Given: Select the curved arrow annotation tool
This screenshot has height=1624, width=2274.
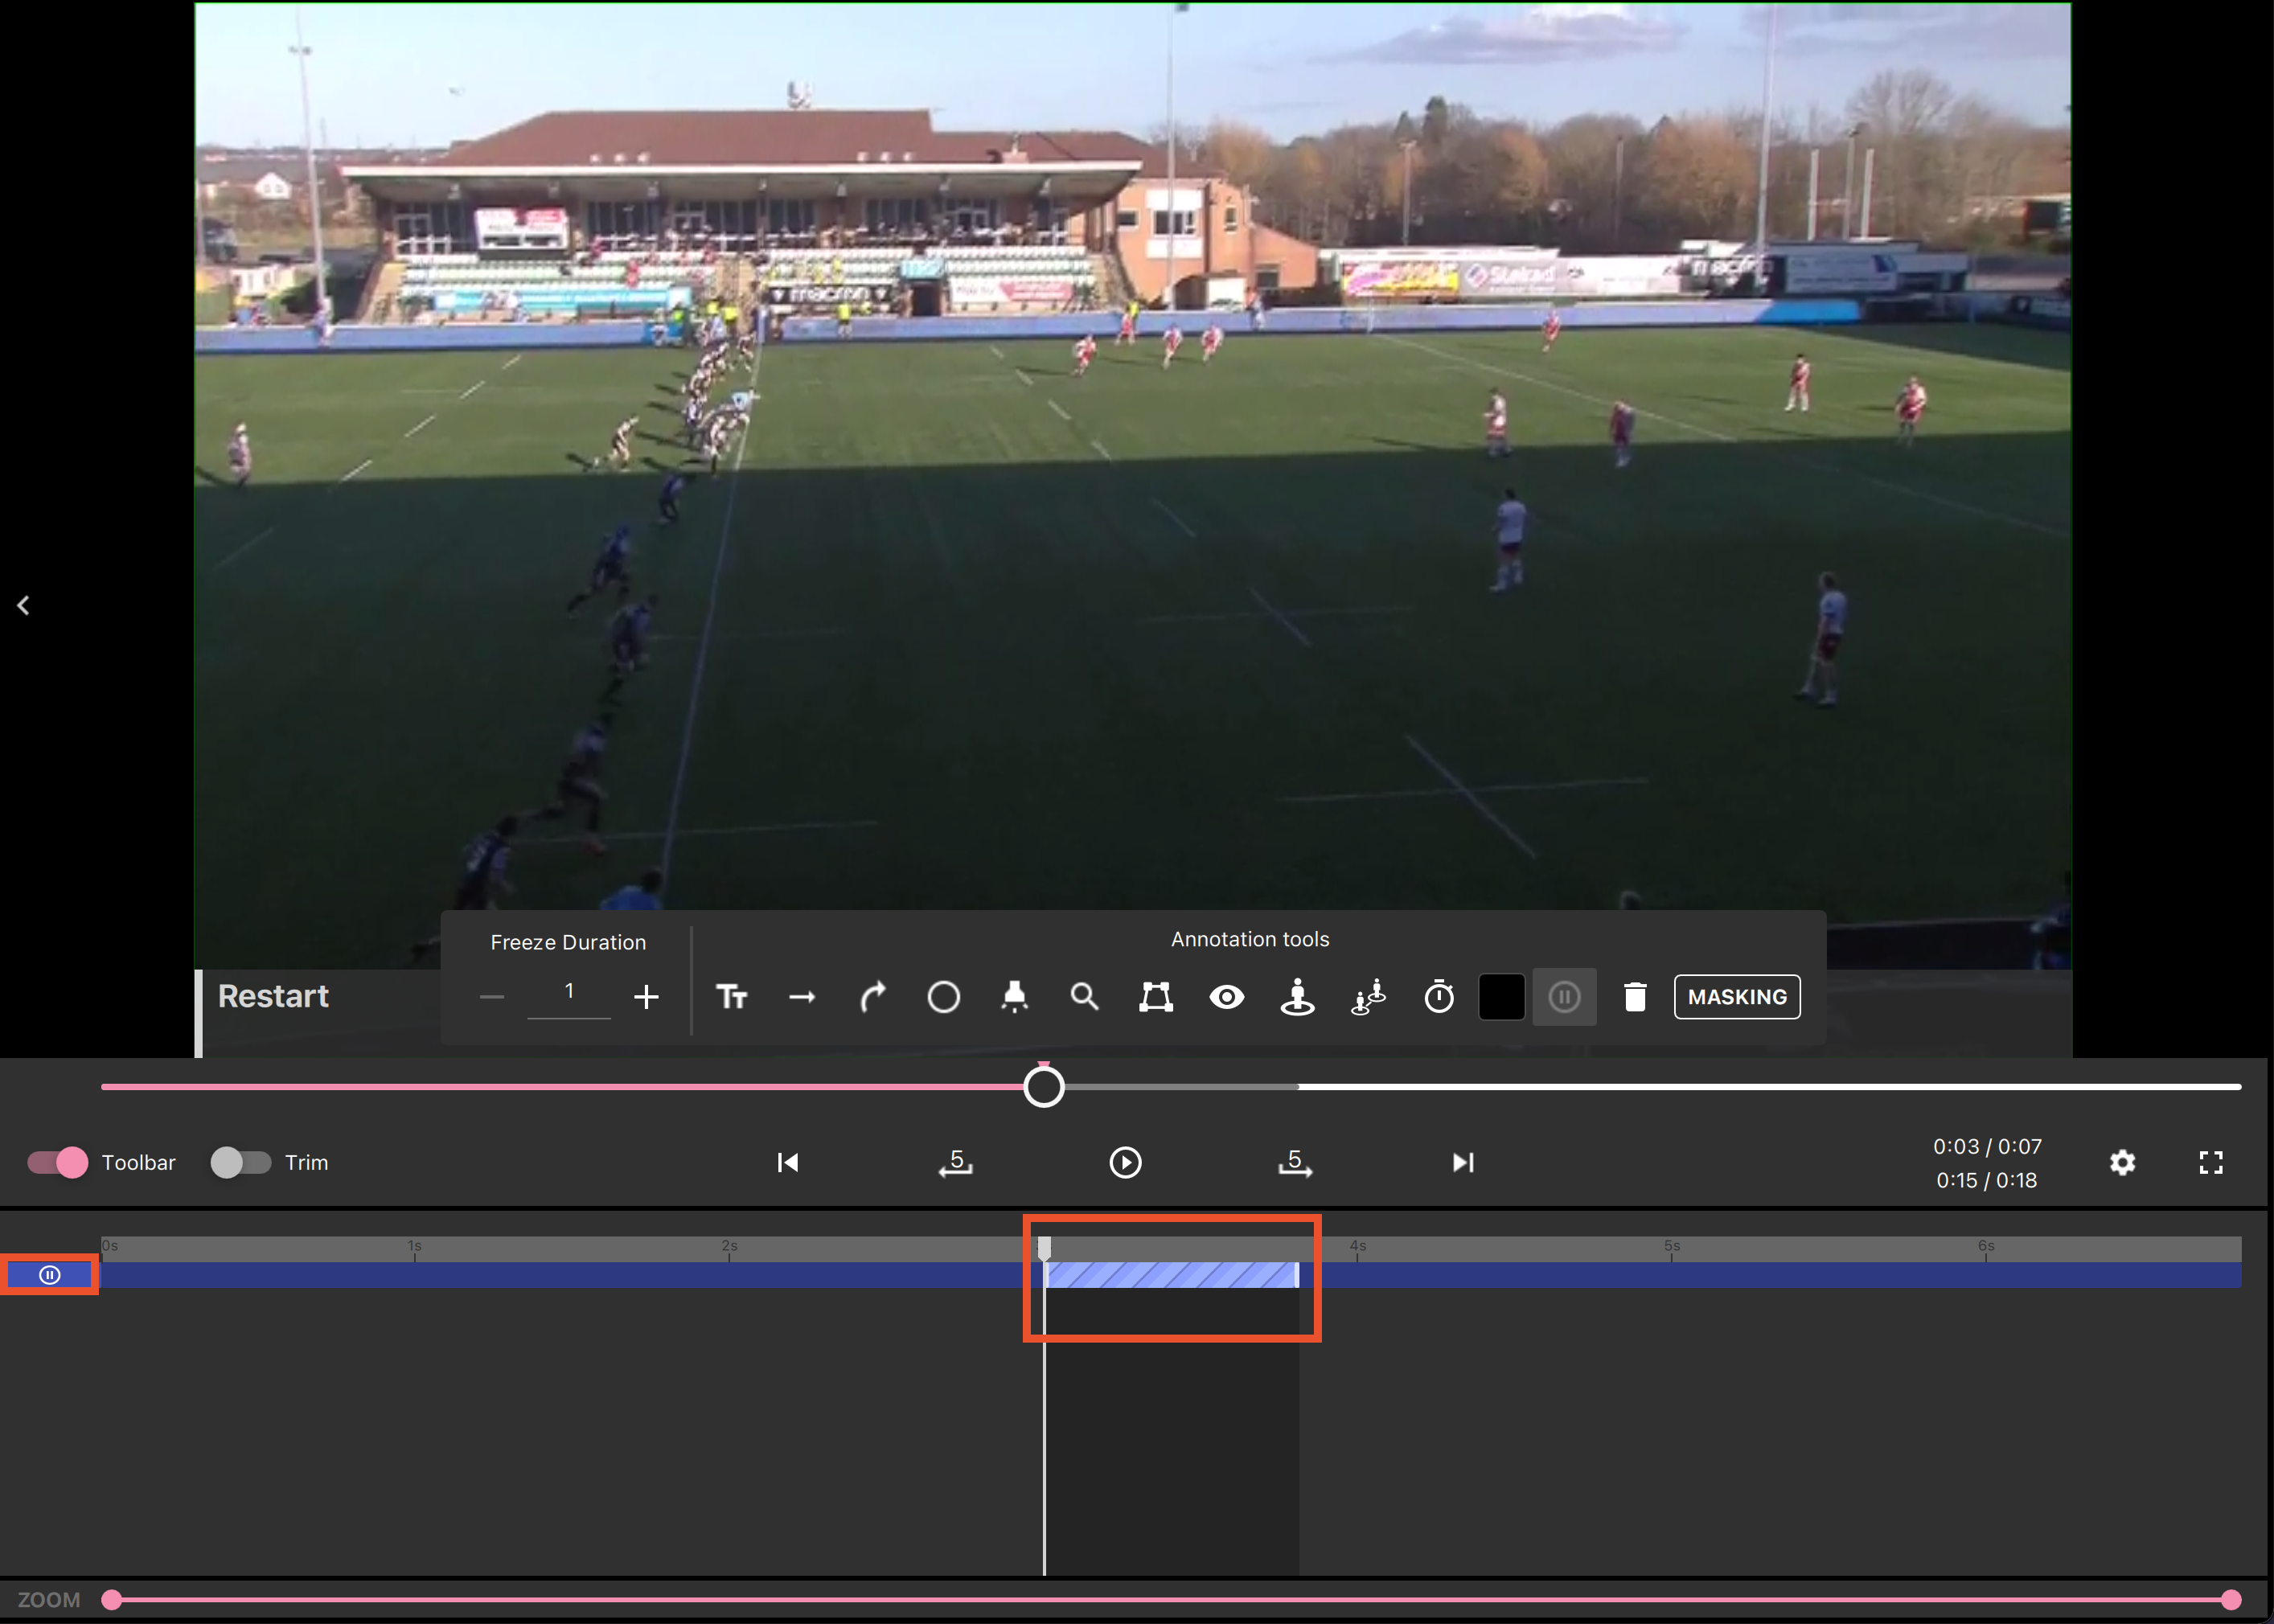Looking at the screenshot, I should pyautogui.click(x=873, y=997).
